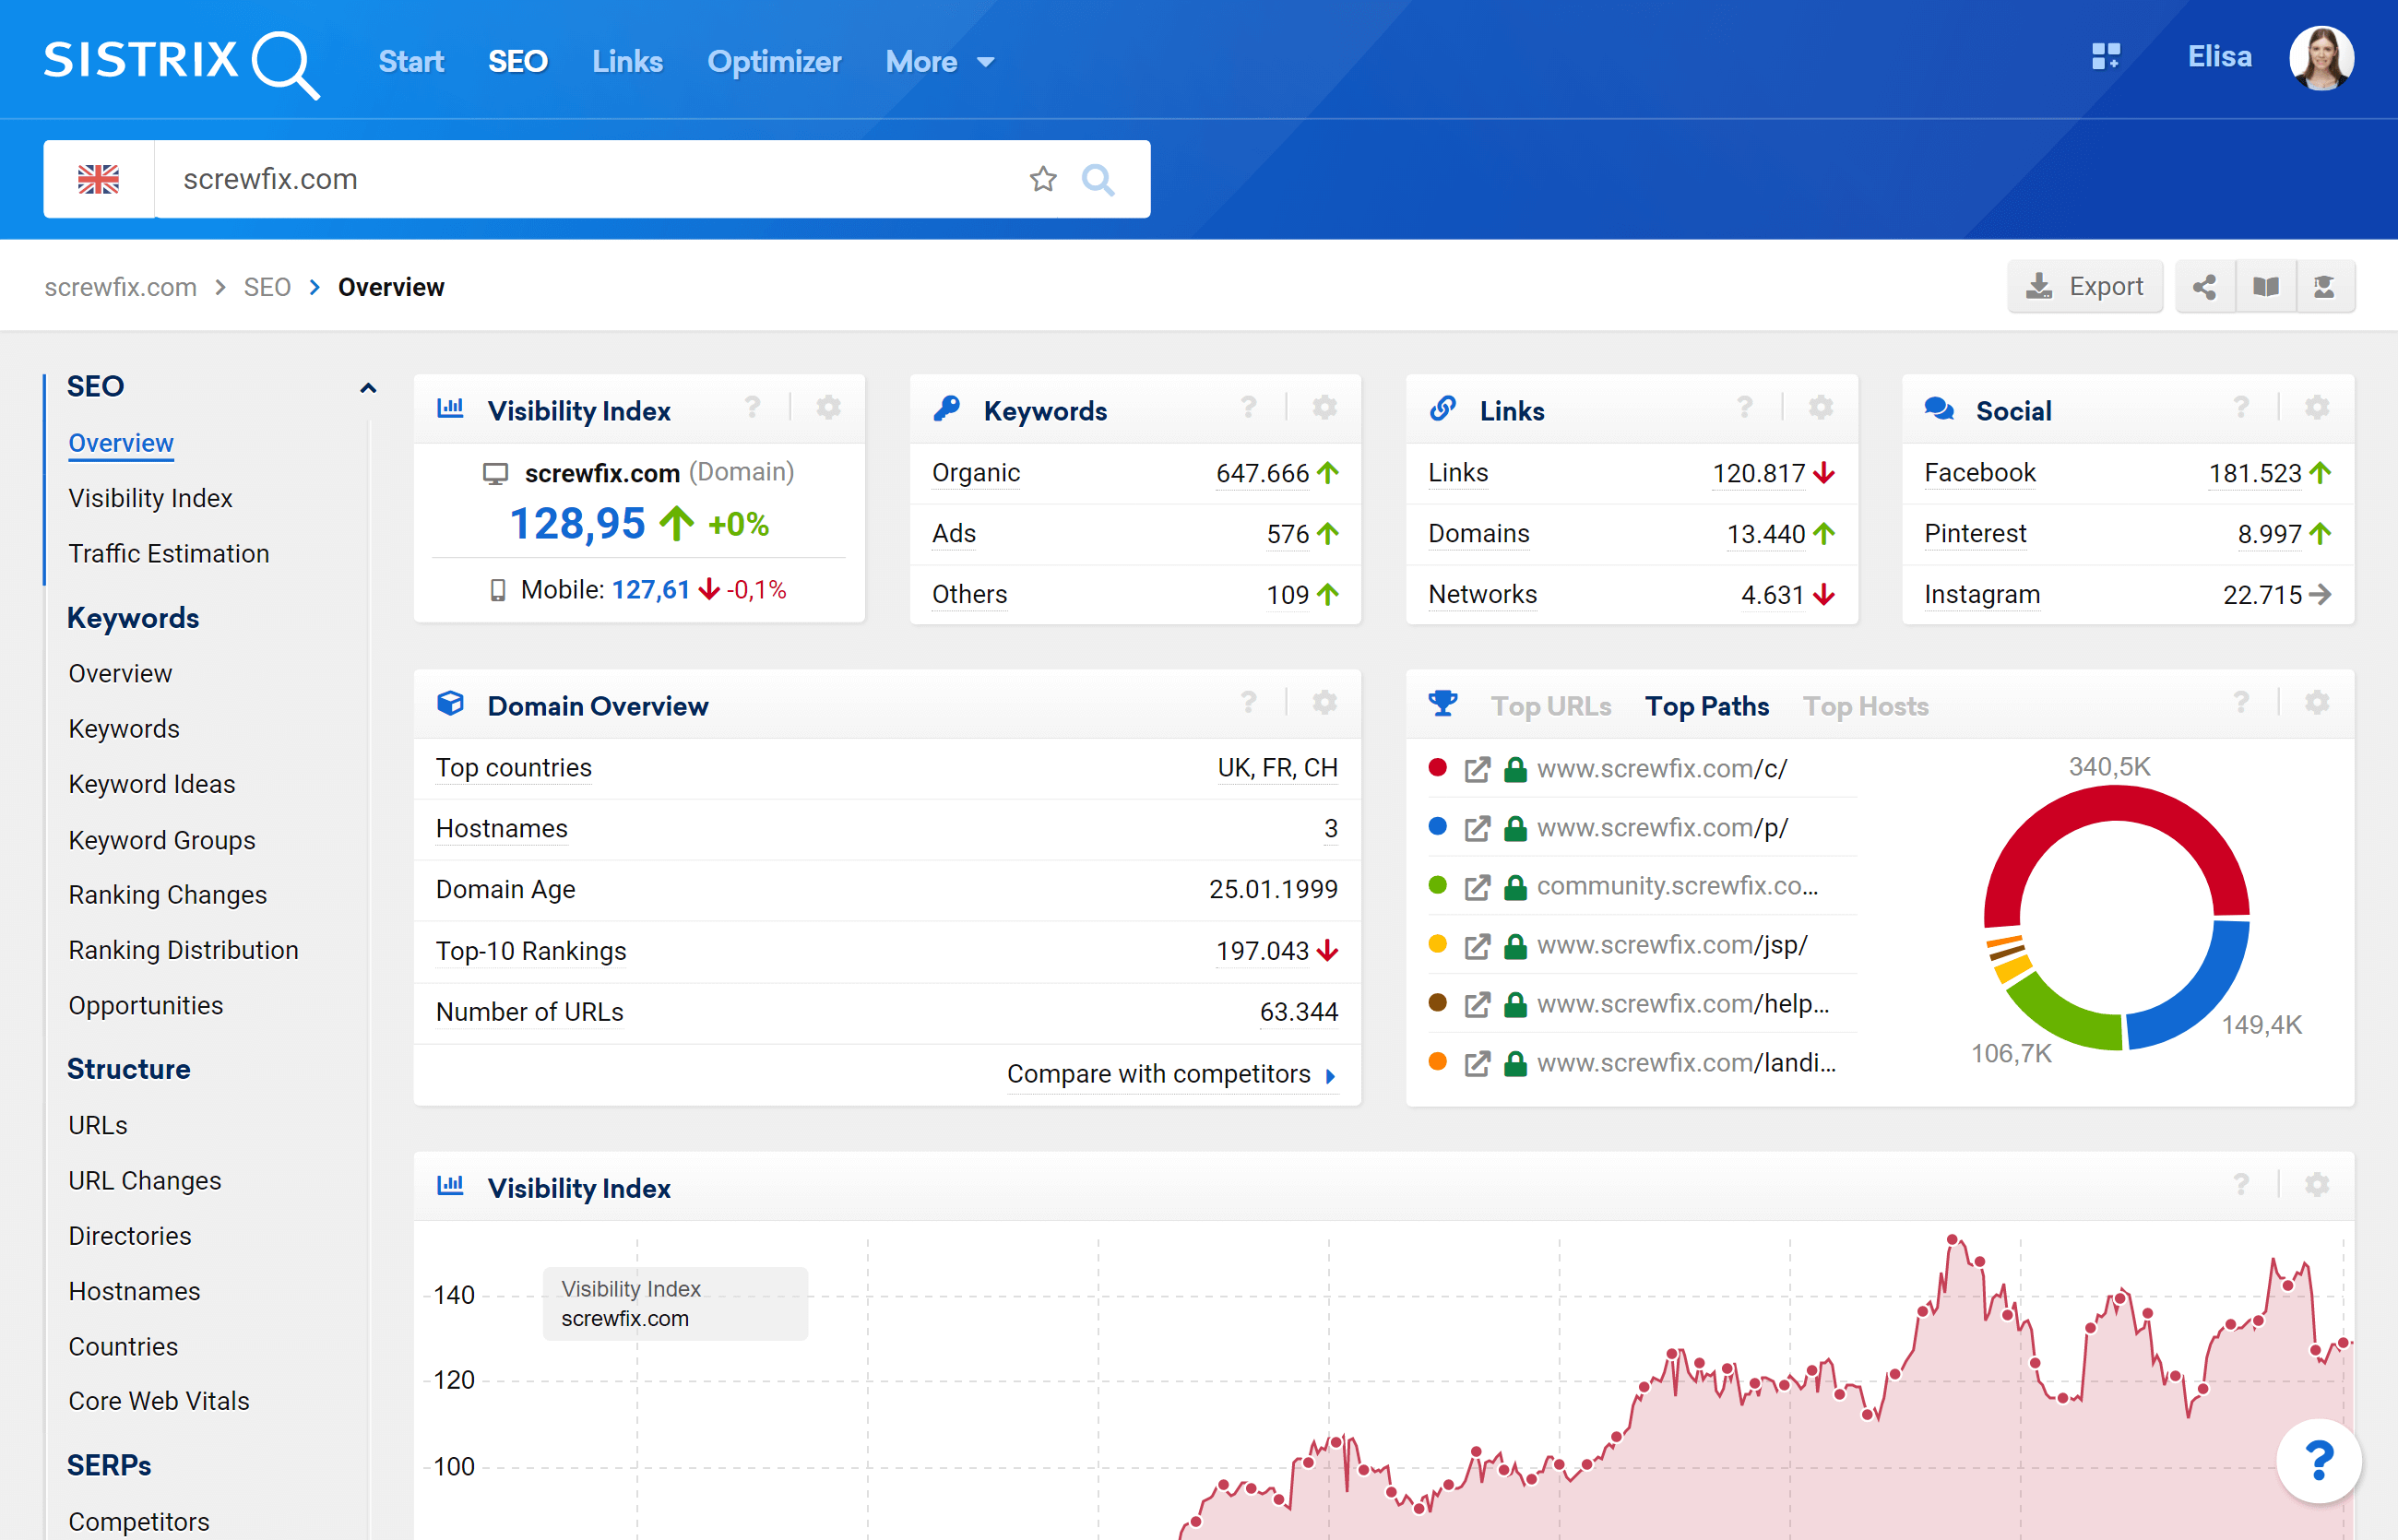Open Visibility Index in sidebar

pos(150,498)
